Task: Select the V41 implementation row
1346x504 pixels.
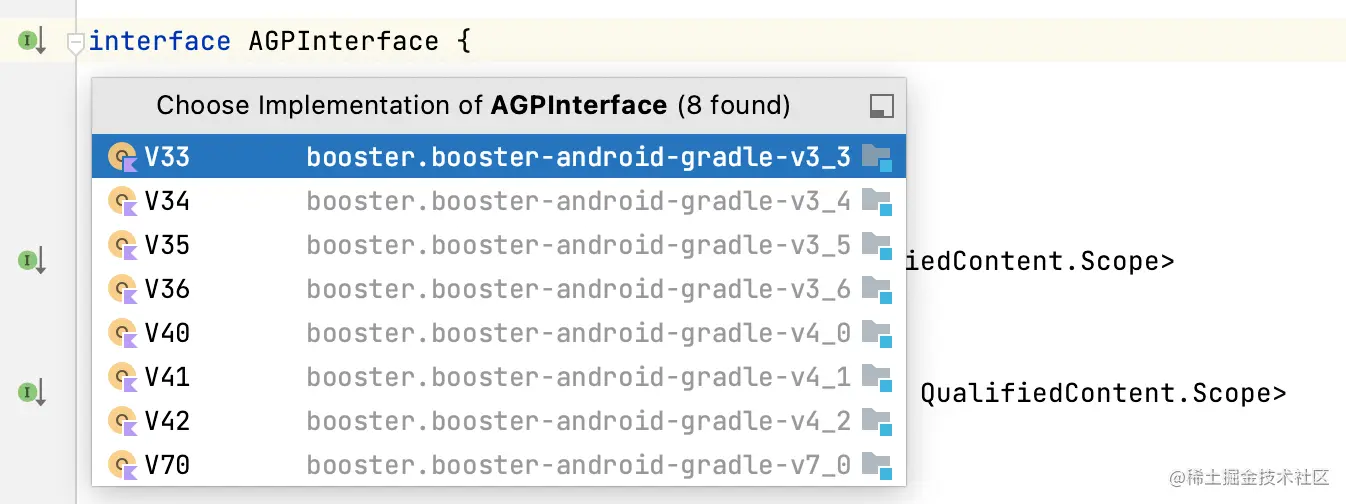Action: [x=499, y=377]
